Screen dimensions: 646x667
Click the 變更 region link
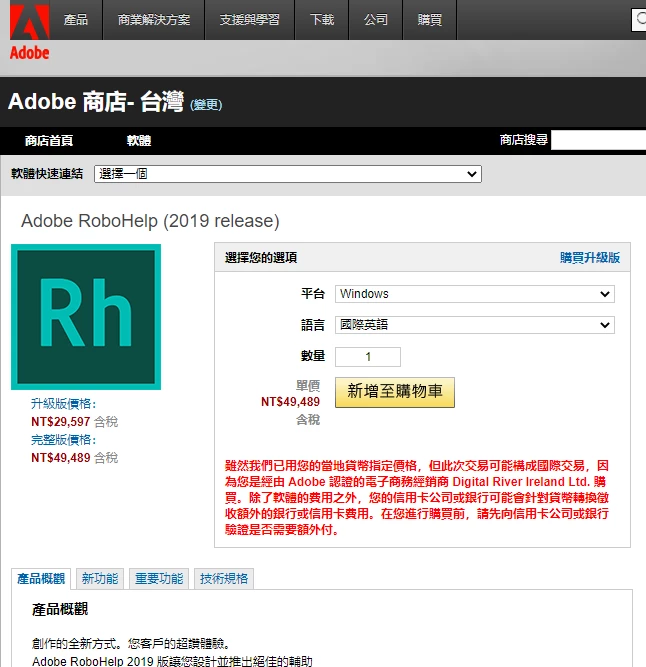pos(206,105)
